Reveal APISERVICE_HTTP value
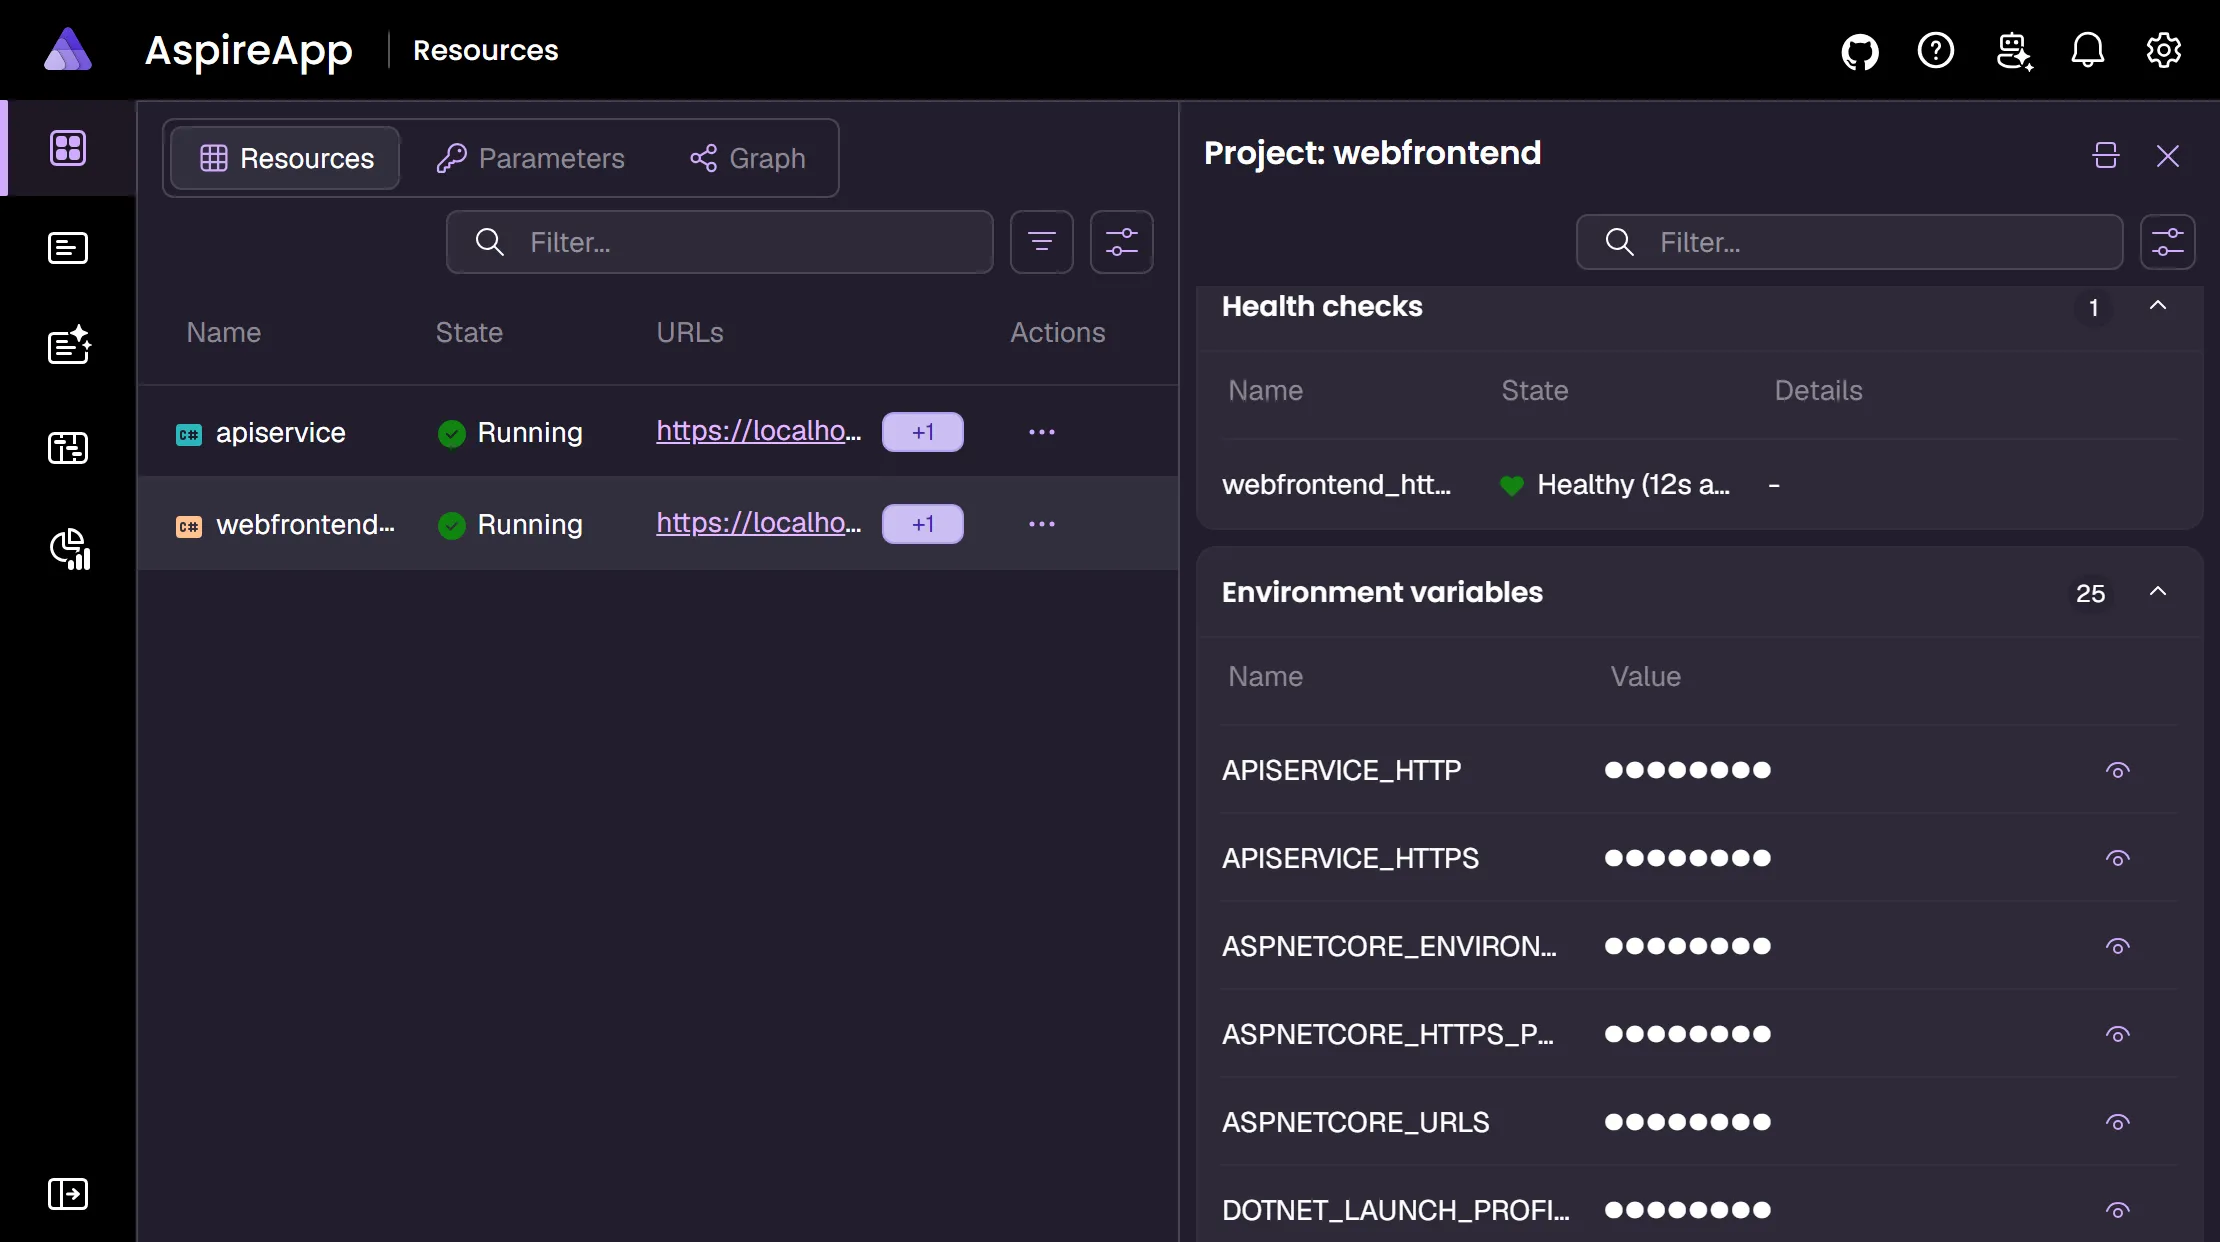The image size is (2220, 1242). tap(2118, 770)
